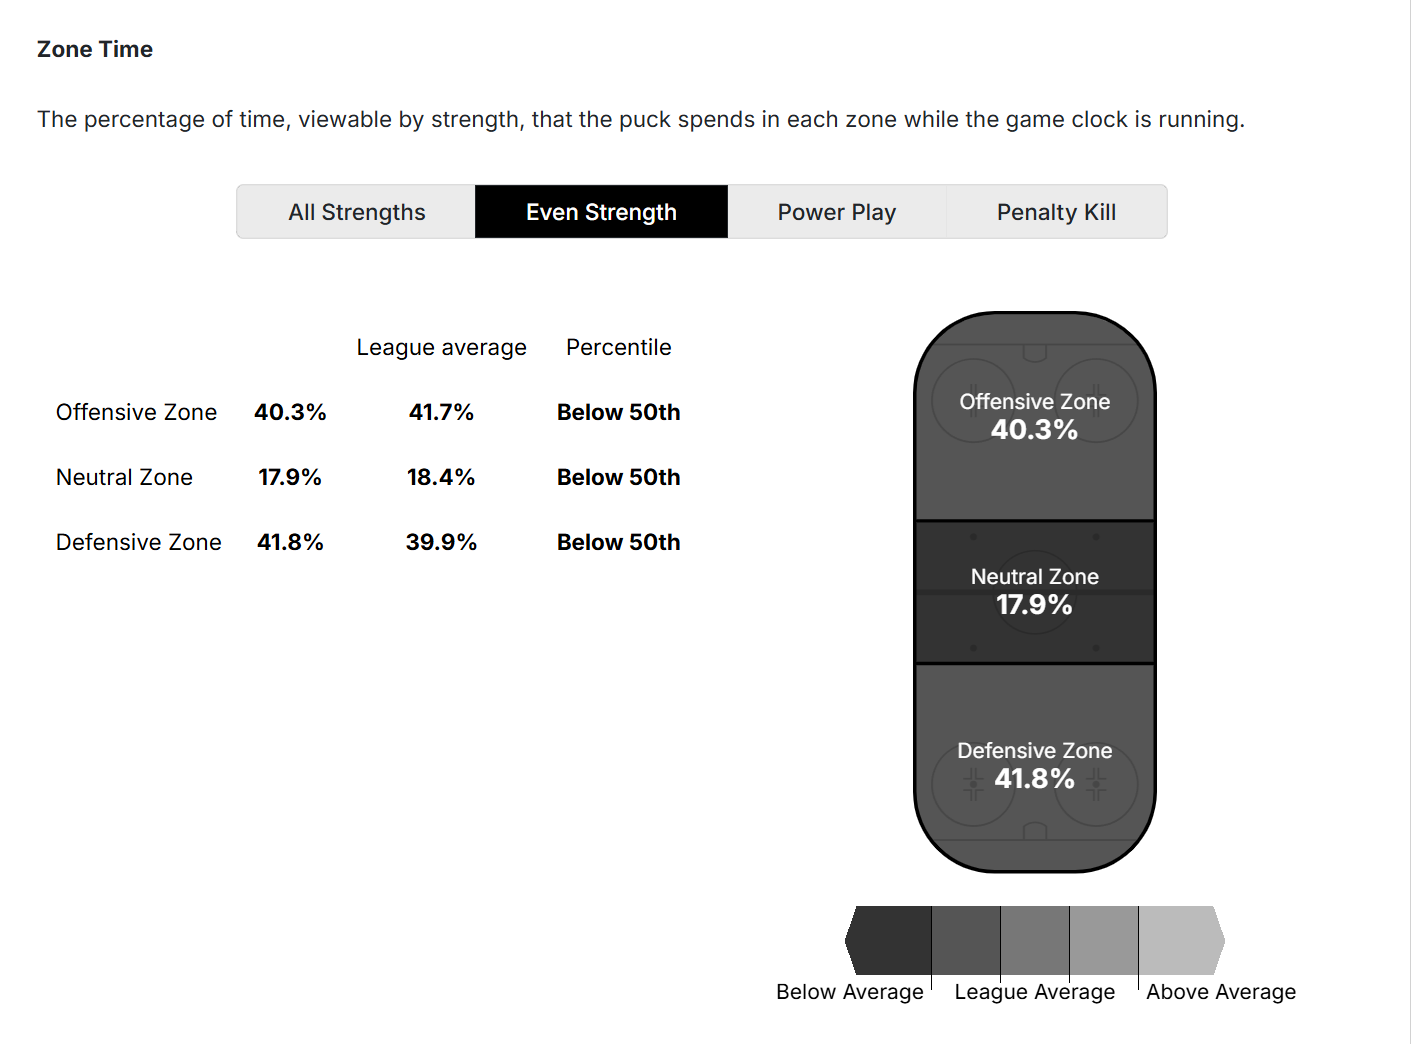Click the Defensive Zone row label in table
Image resolution: width=1412 pixels, height=1044 pixels.
point(139,542)
